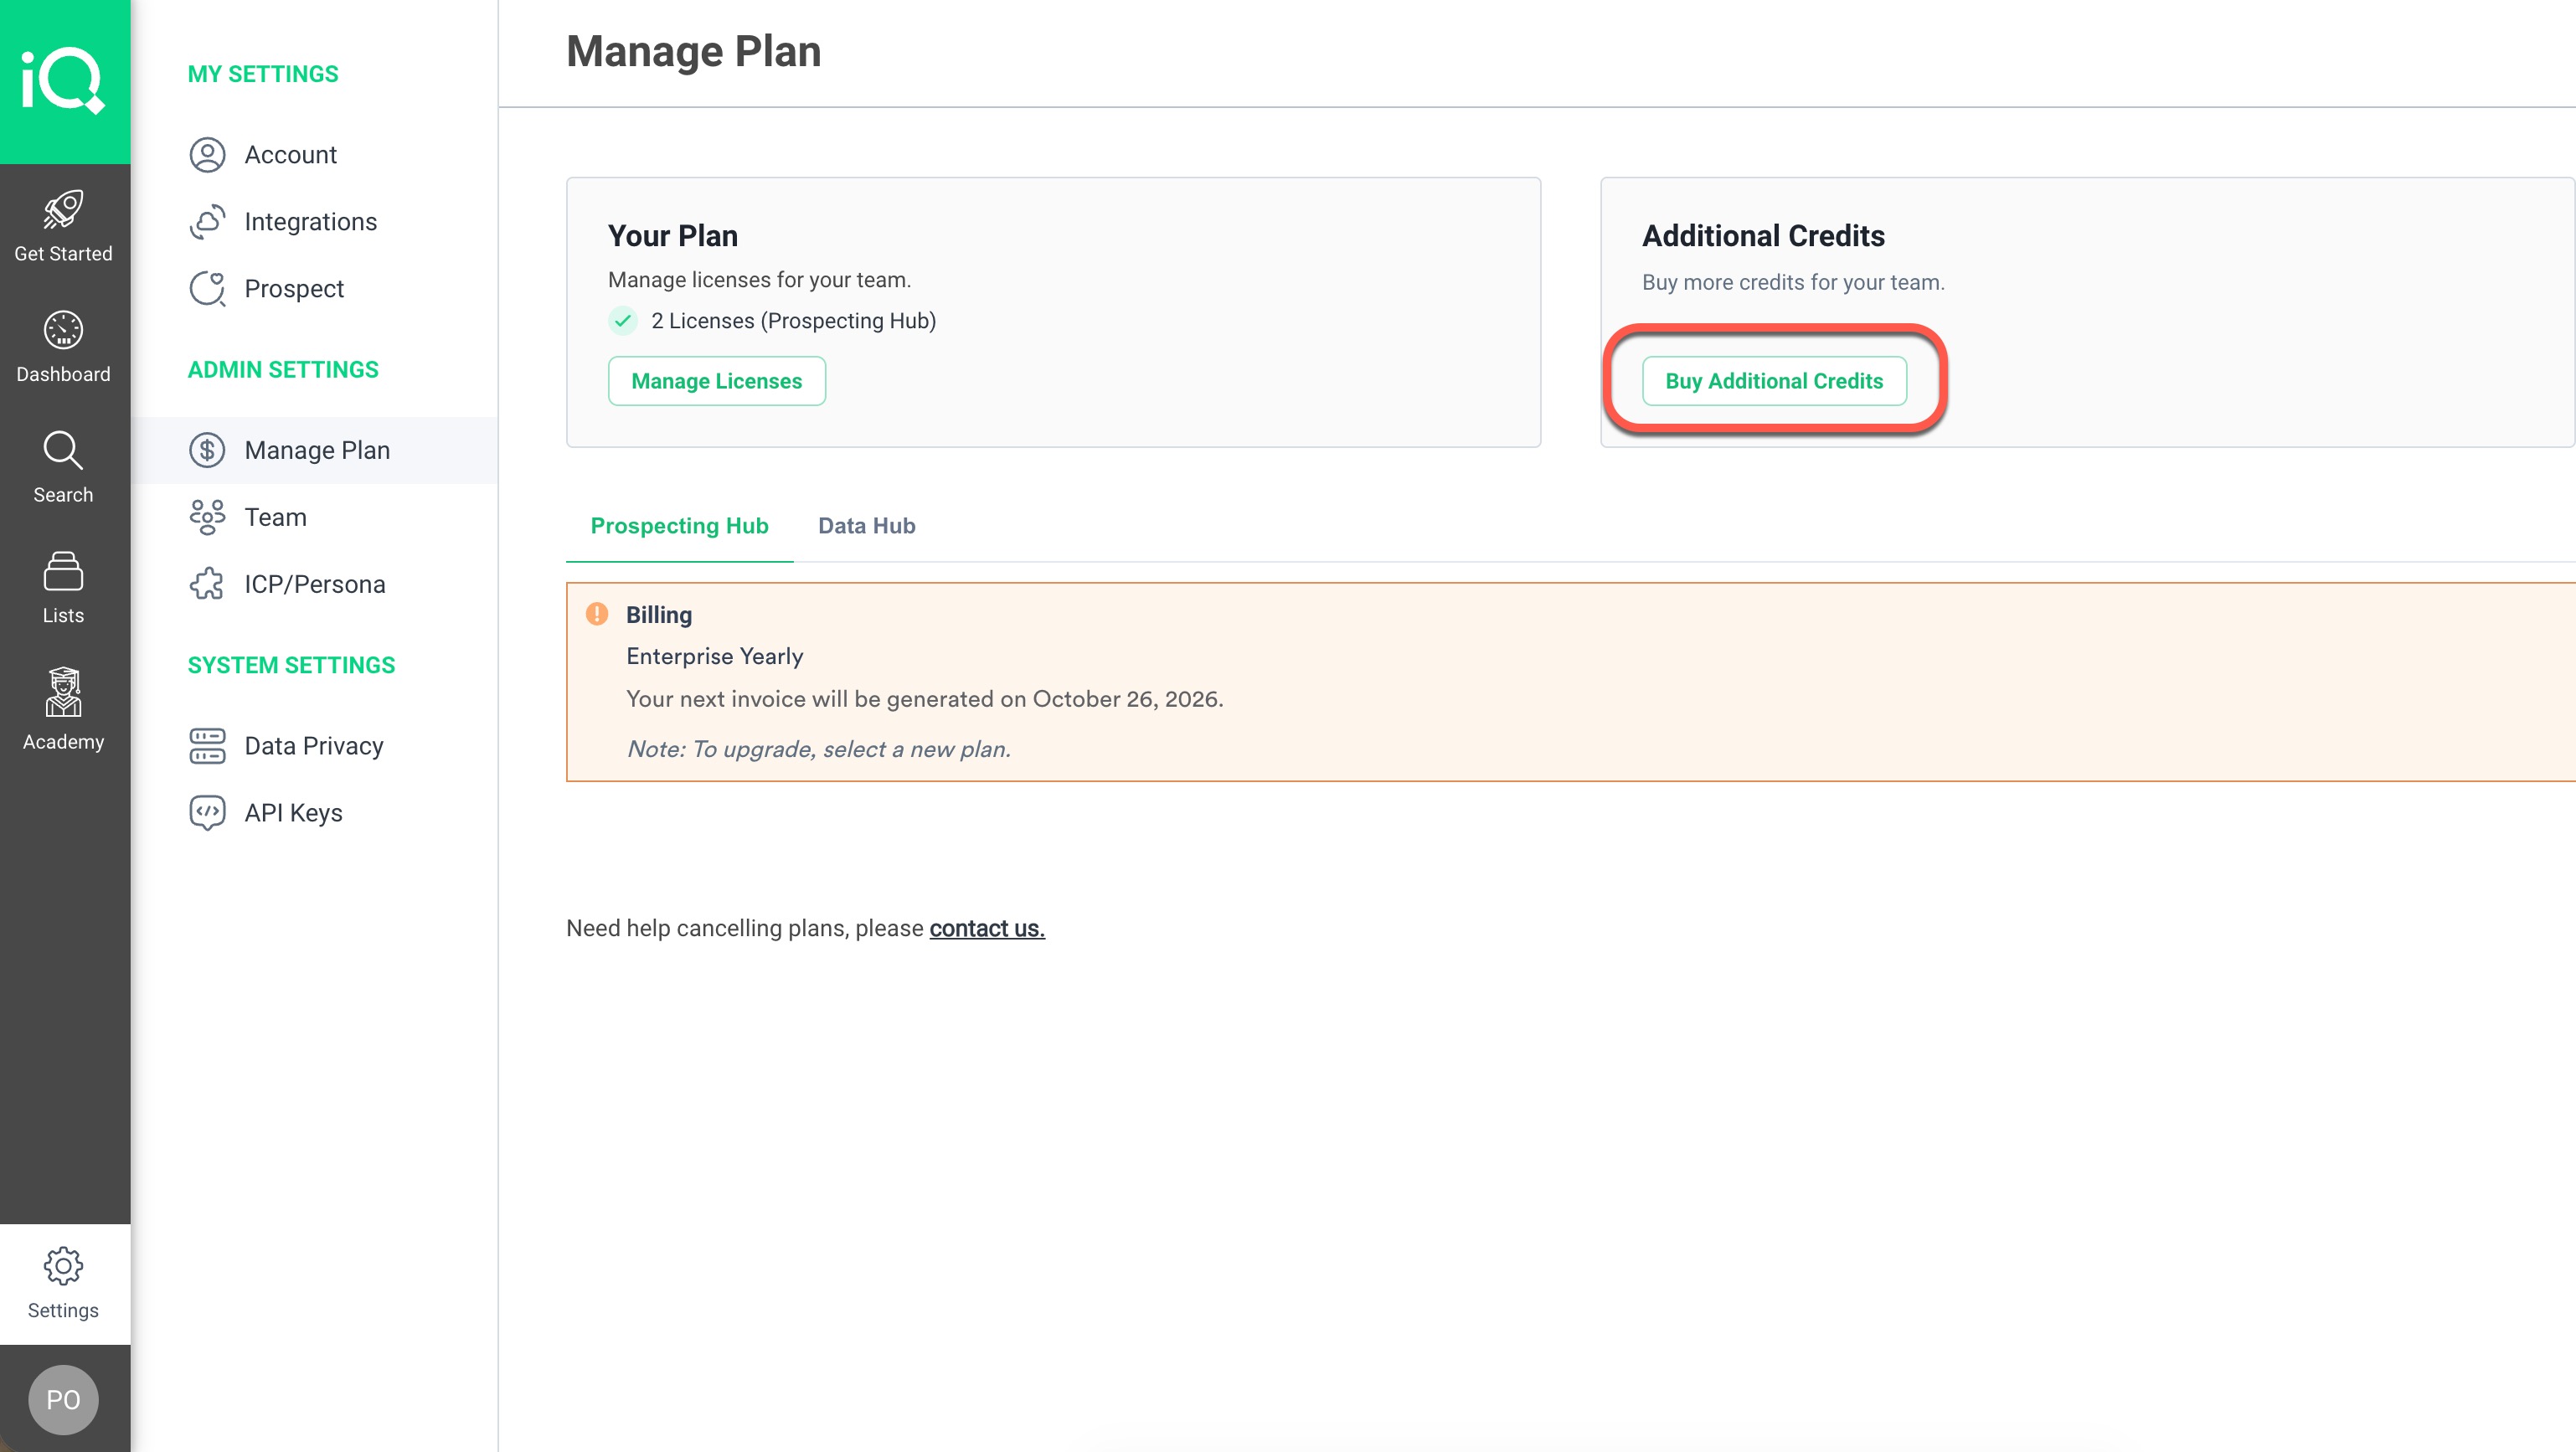Click Manage Licenses button

(x=716, y=381)
